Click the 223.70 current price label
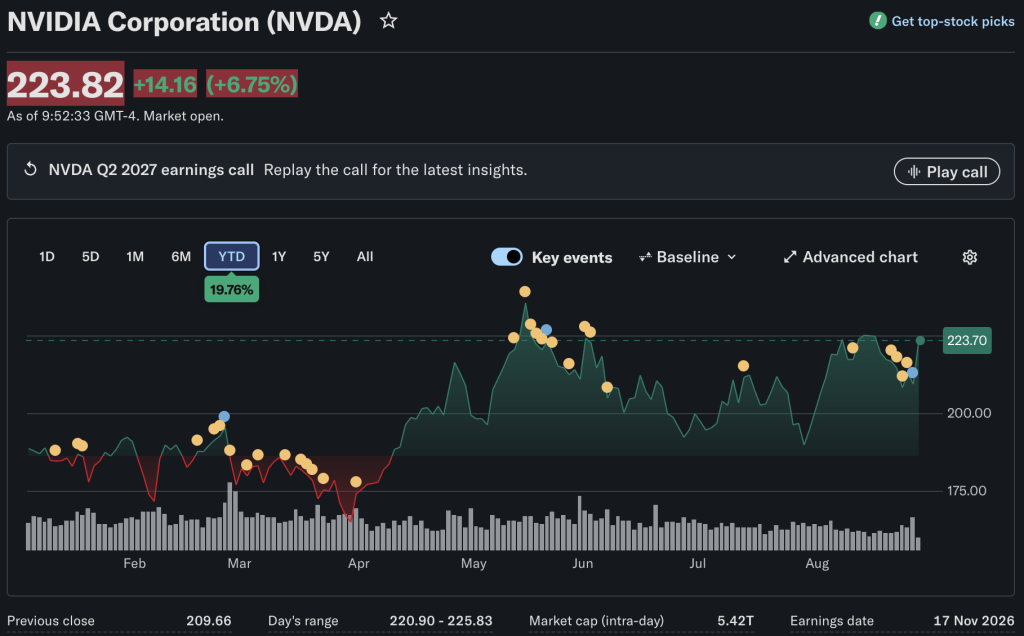The height and width of the screenshot is (636, 1024). (967, 340)
